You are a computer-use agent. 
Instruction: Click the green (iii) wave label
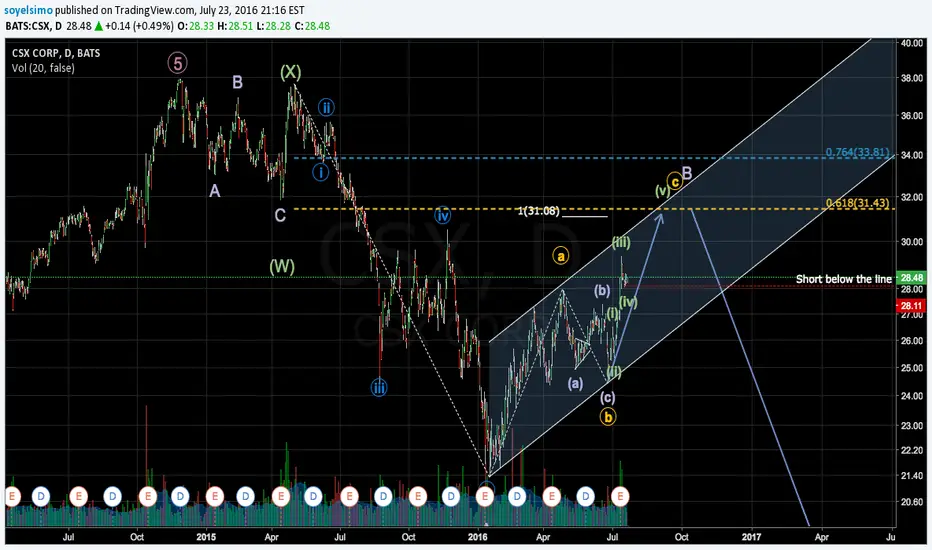(x=621, y=242)
